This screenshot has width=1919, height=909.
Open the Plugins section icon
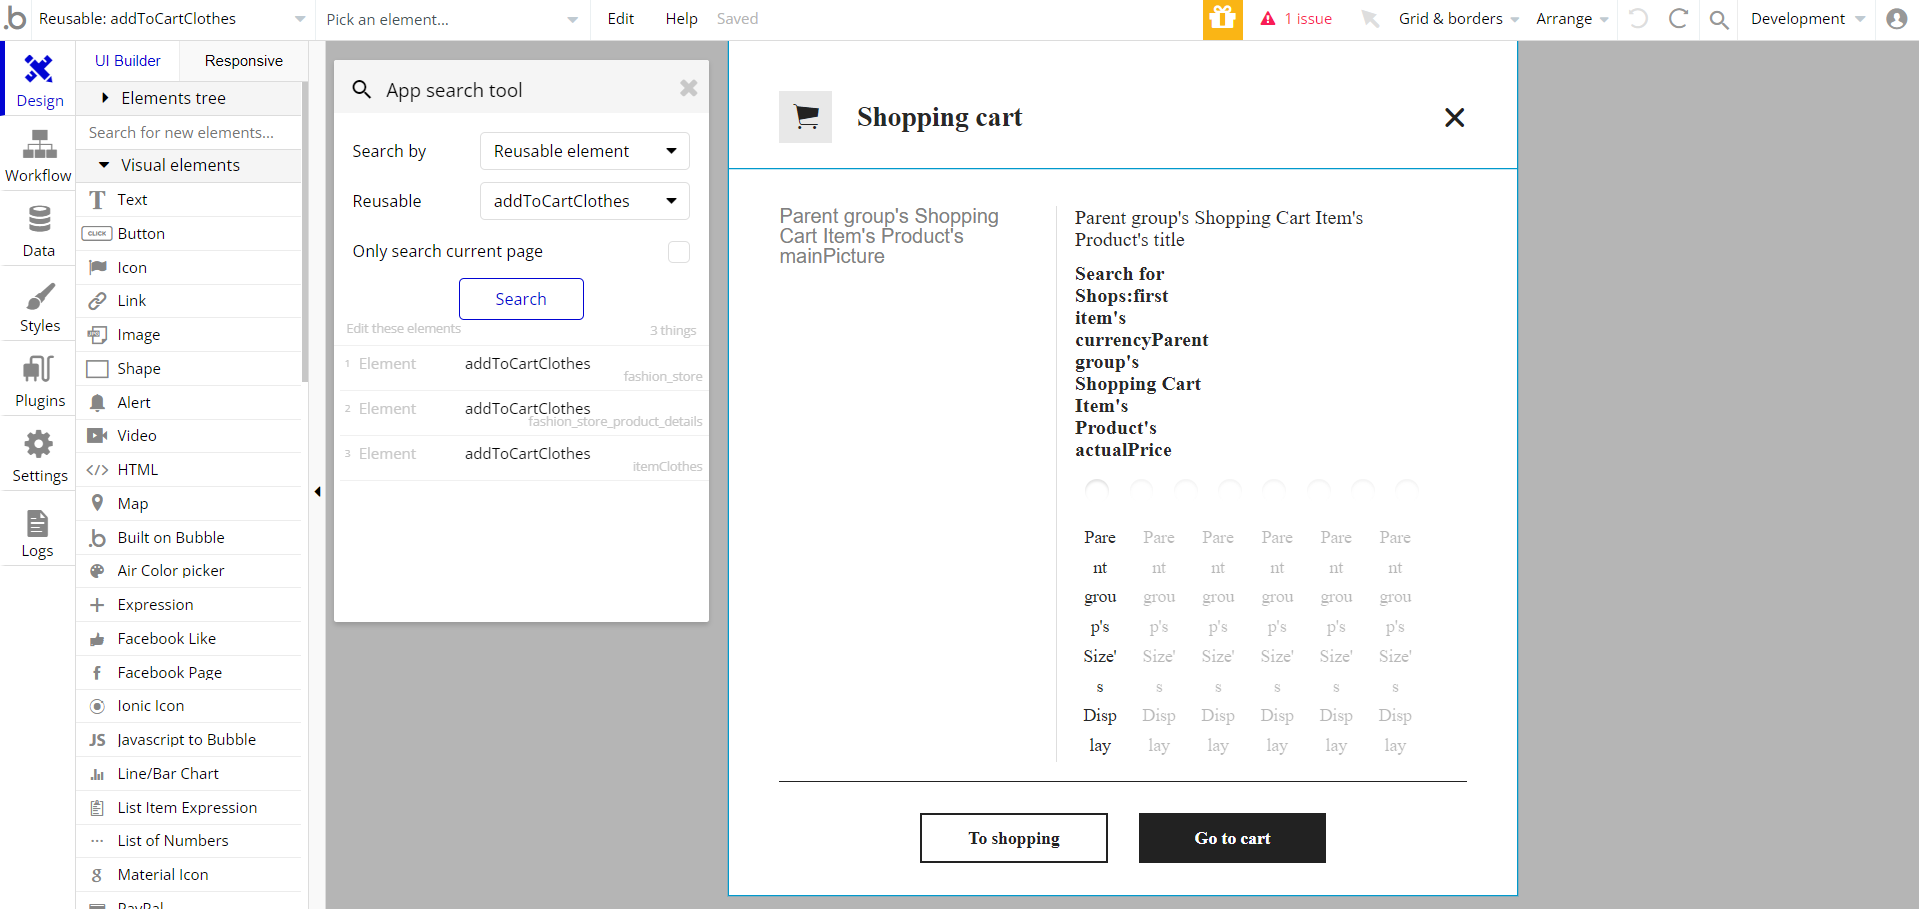[39, 371]
